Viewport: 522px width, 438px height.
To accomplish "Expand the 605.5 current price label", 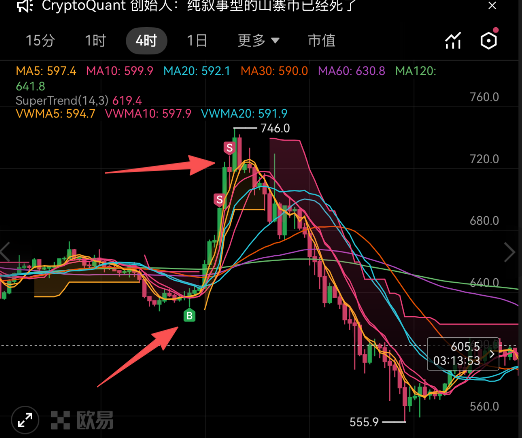I will (x=463, y=354).
